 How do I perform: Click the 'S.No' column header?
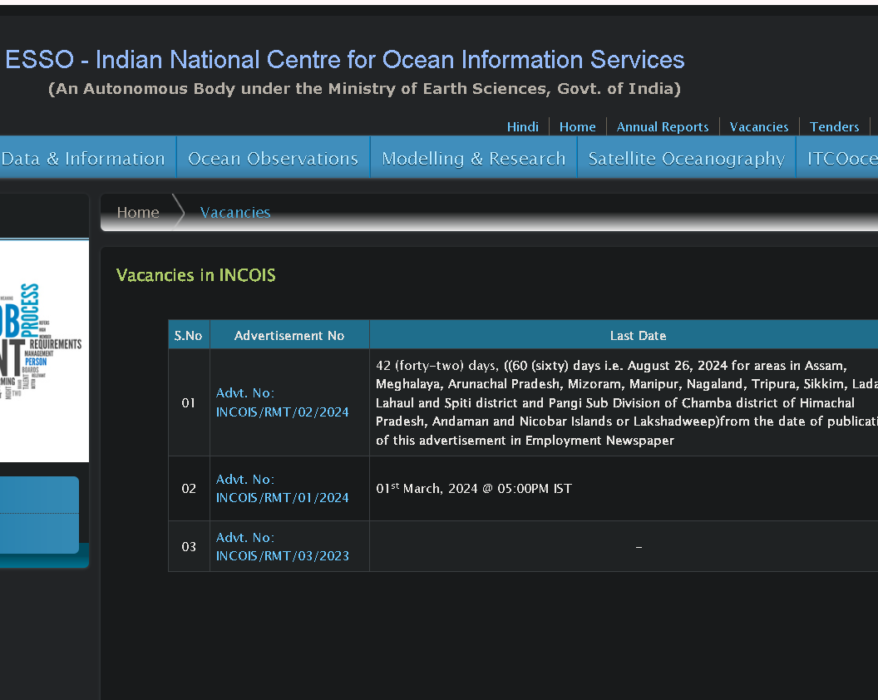coord(188,335)
